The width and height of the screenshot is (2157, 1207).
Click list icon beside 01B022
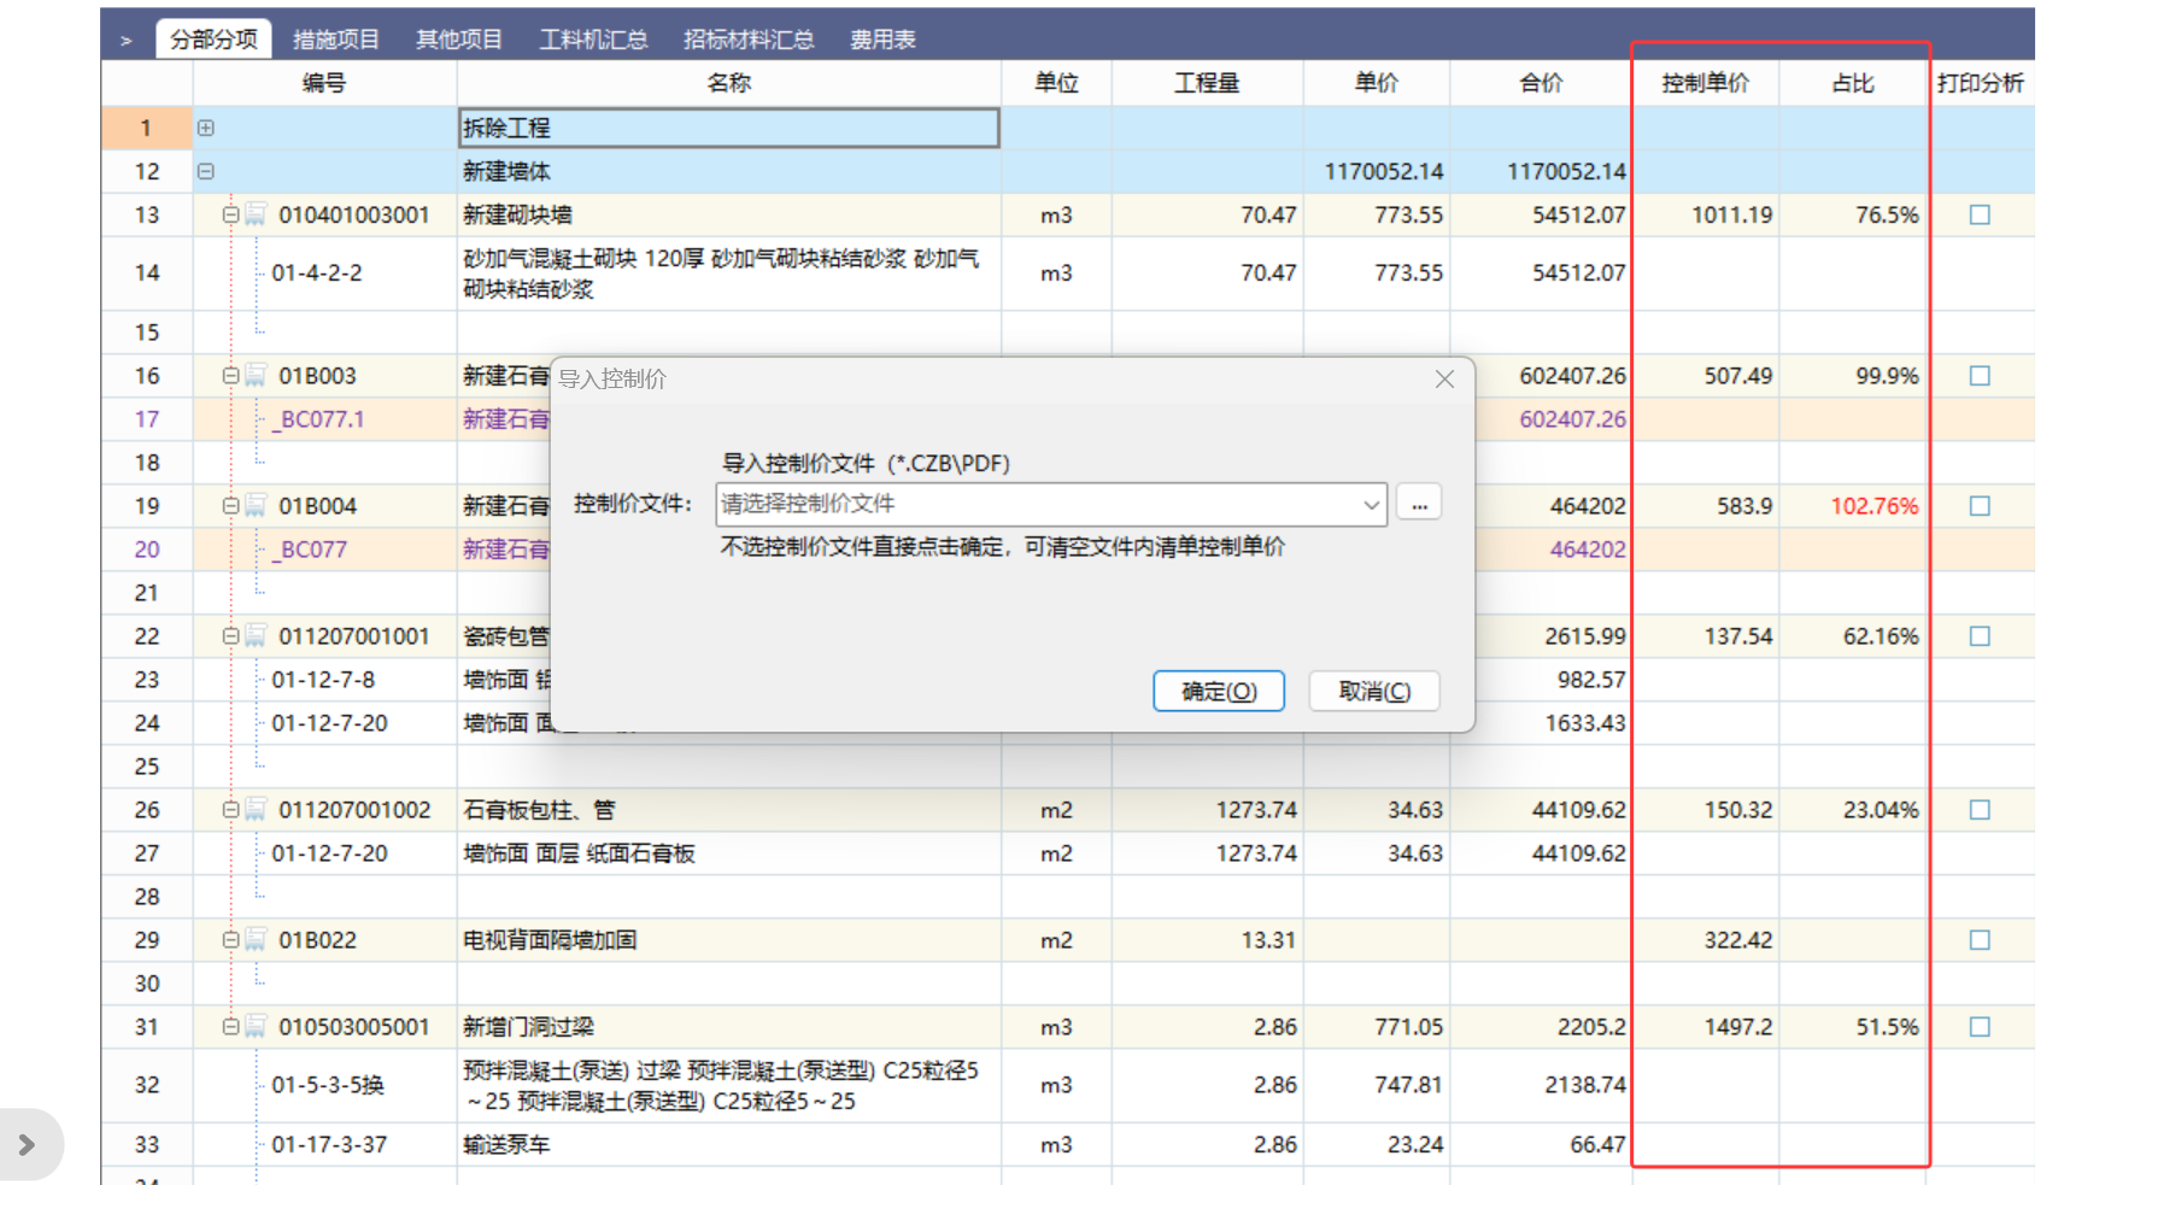pyautogui.click(x=256, y=939)
